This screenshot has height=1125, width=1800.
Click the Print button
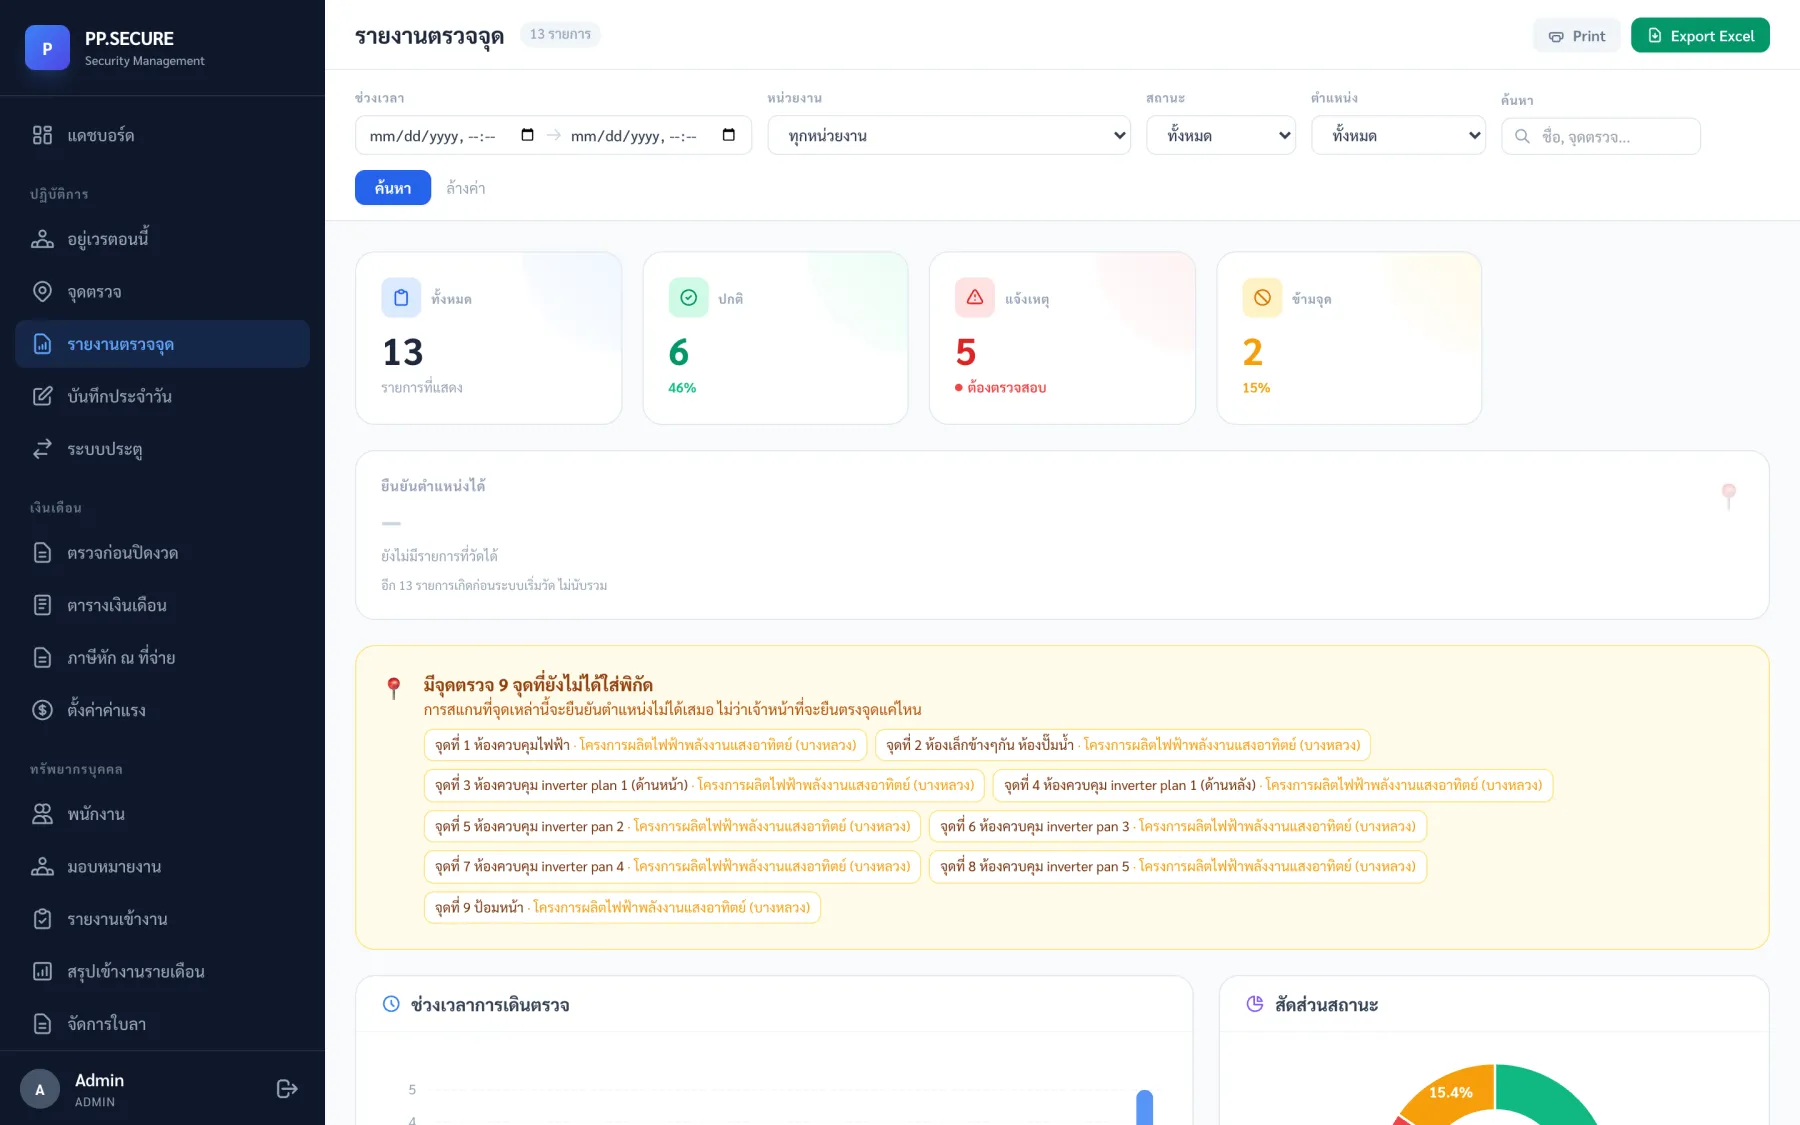1576,36
